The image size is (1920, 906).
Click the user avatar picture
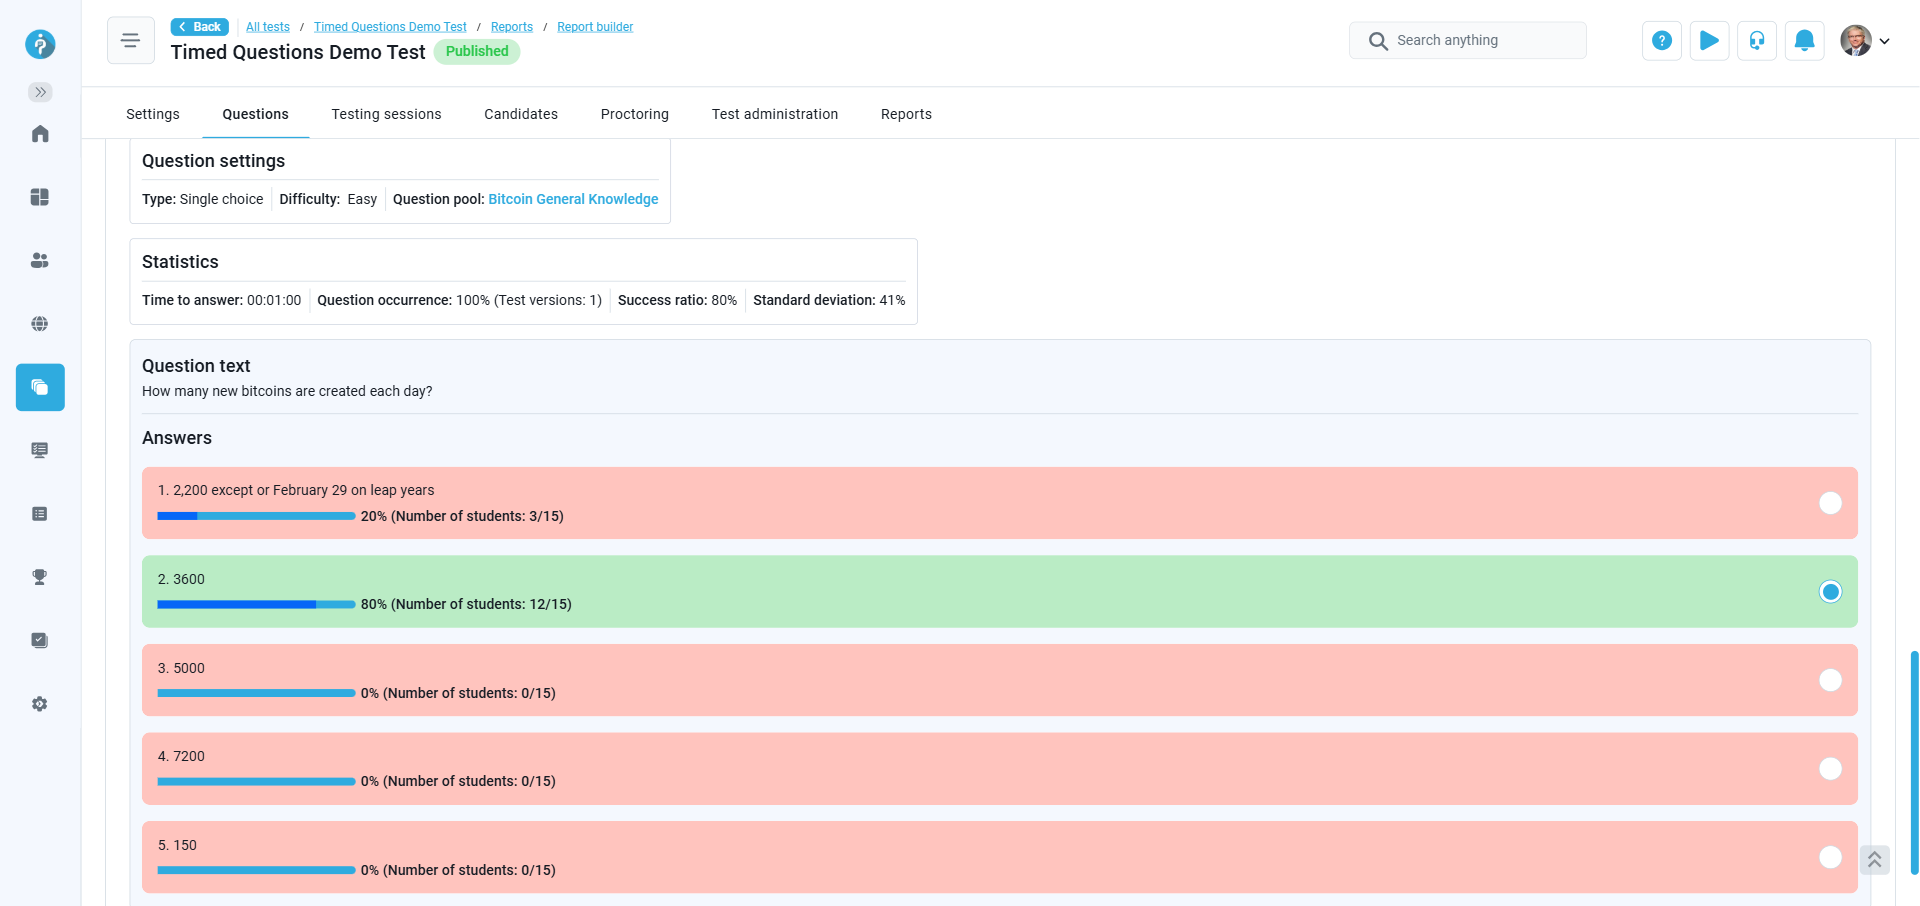[1856, 41]
